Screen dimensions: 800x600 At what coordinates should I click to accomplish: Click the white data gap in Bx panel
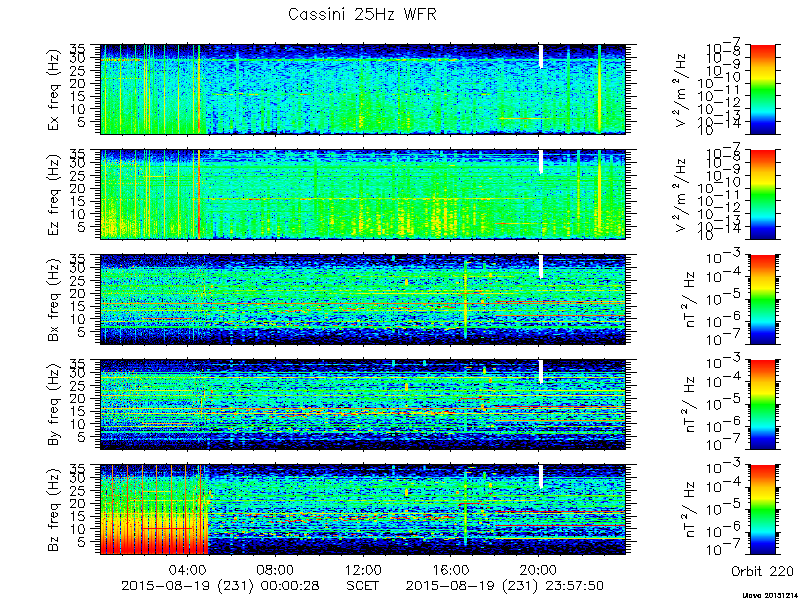pos(541,266)
